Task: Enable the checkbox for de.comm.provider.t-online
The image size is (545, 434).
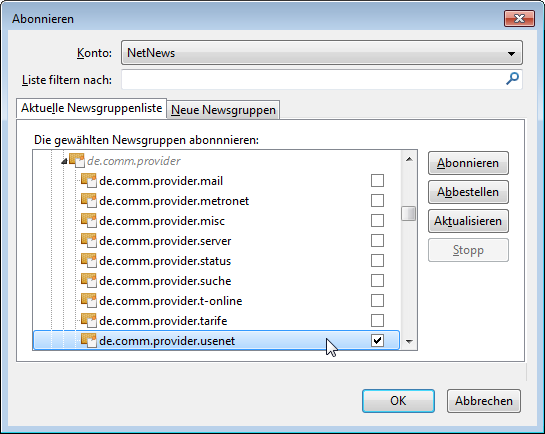Action: click(377, 301)
